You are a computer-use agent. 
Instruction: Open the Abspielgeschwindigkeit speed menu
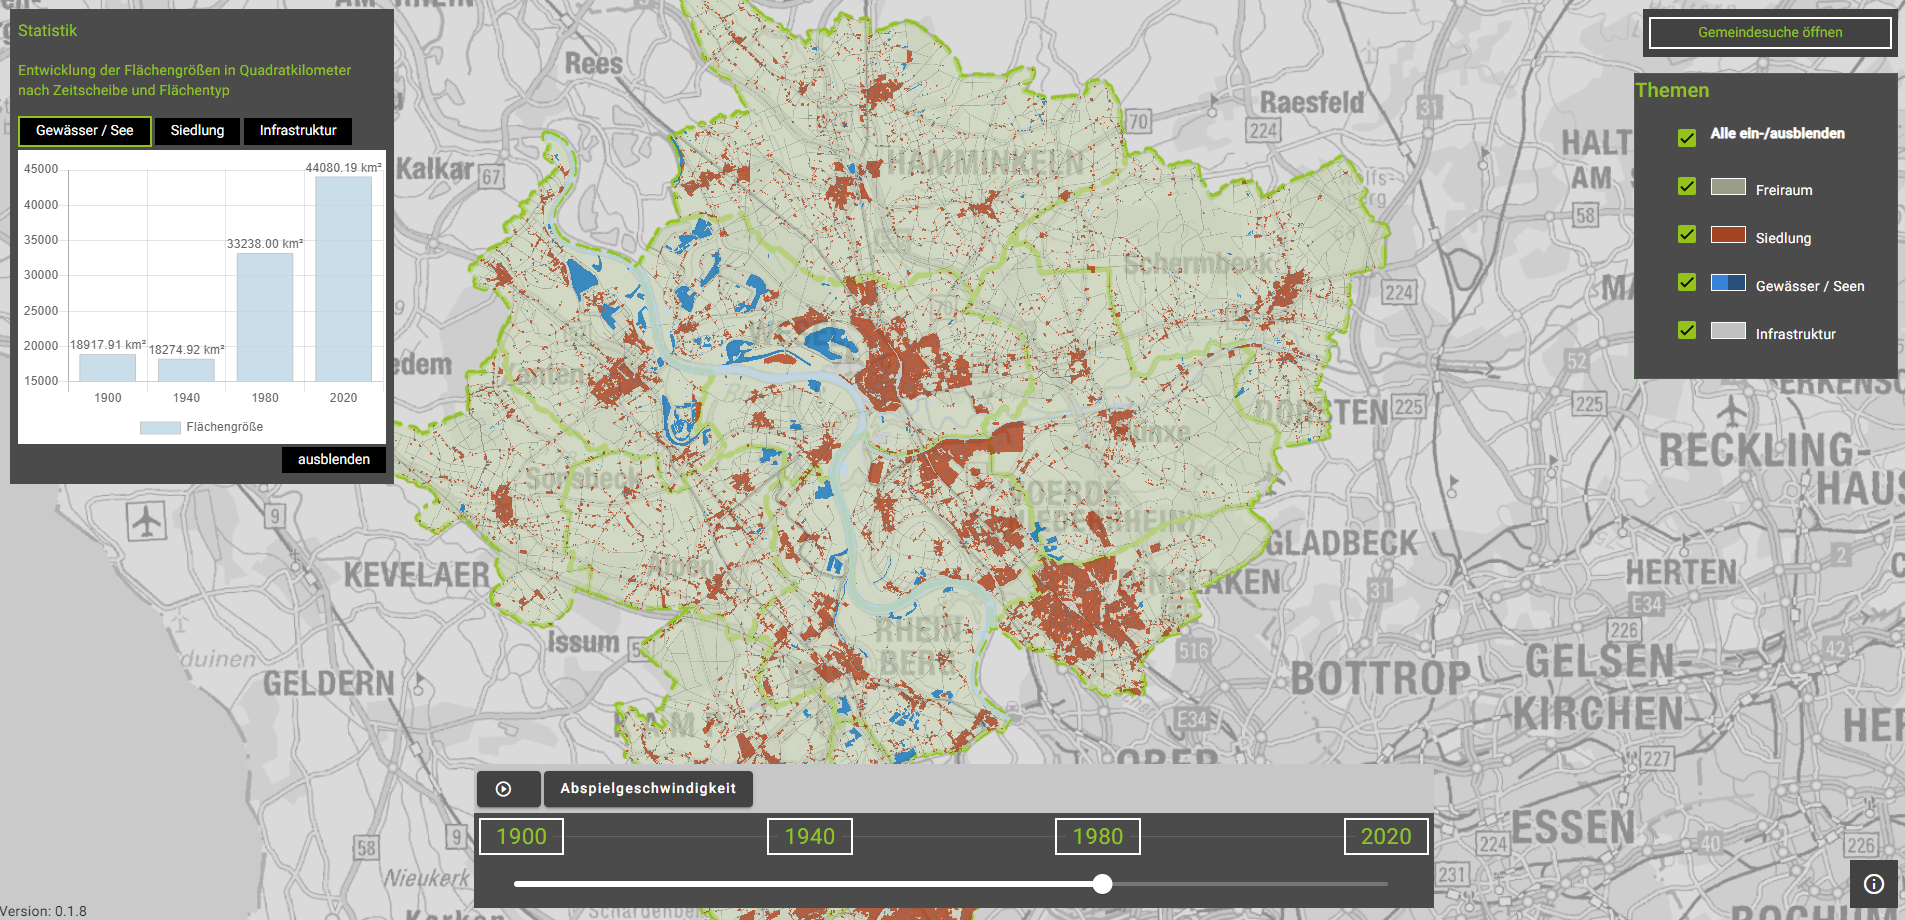point(647,789)
